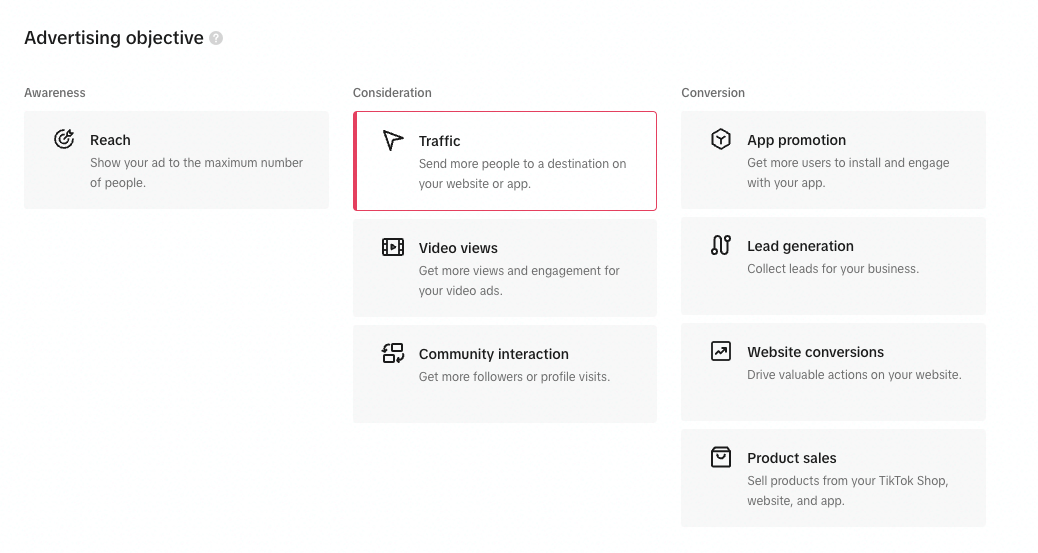Select the Reach objective title
The height and width of the screenshot is (553, 1038).
111,140
